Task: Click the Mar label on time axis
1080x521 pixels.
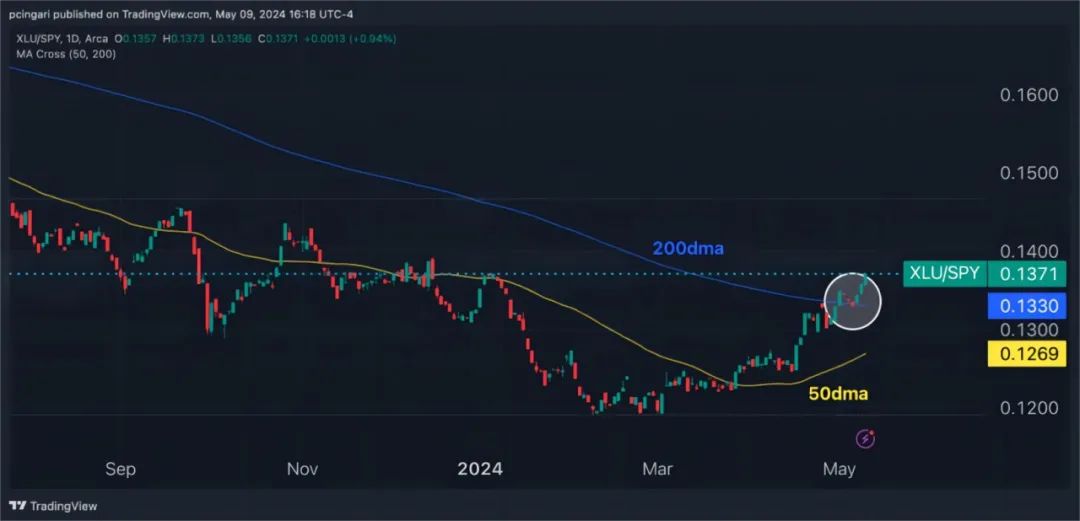Action: 658,469
